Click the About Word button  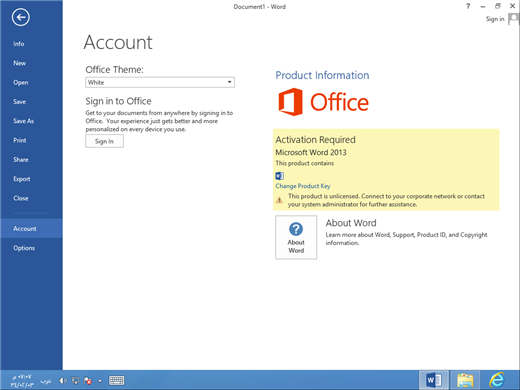(296, 237)
